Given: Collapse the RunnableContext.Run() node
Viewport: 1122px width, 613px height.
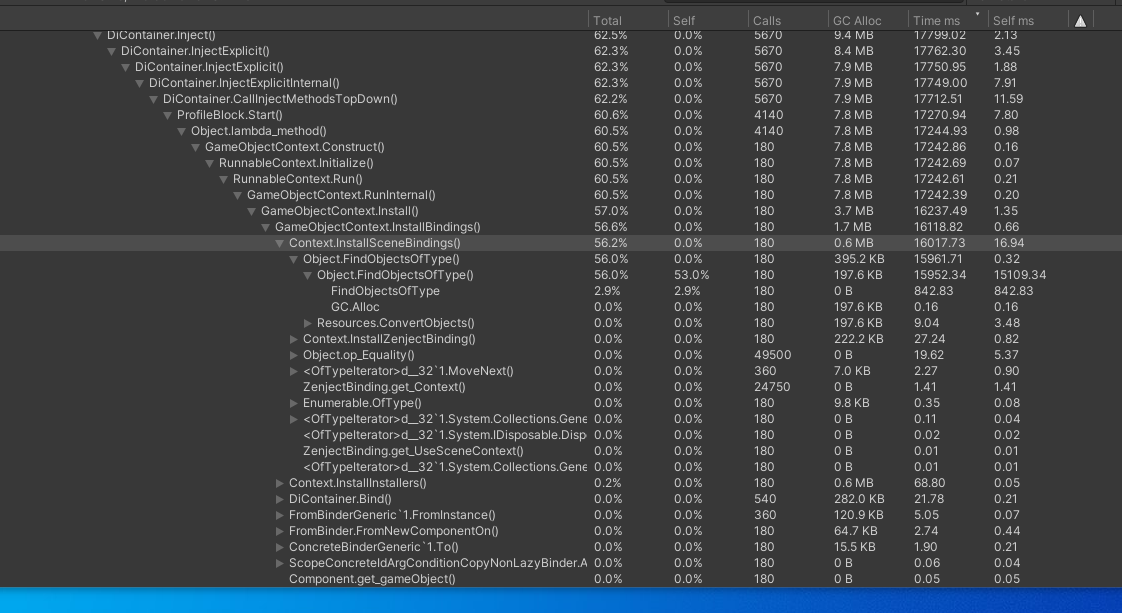Looking at the screenshot, I should coord(224,180).
